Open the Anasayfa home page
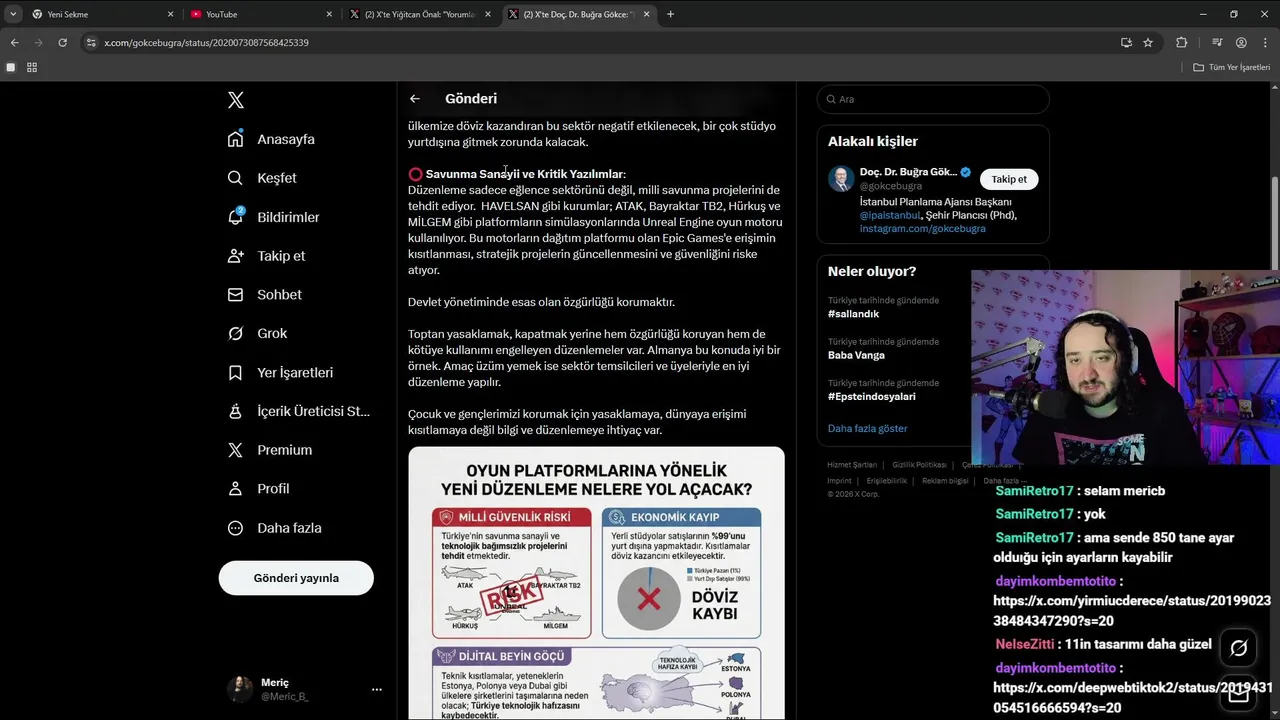The width and height of the screenshot is (1280, 720). pyautogui.click(x=271, y=139)
